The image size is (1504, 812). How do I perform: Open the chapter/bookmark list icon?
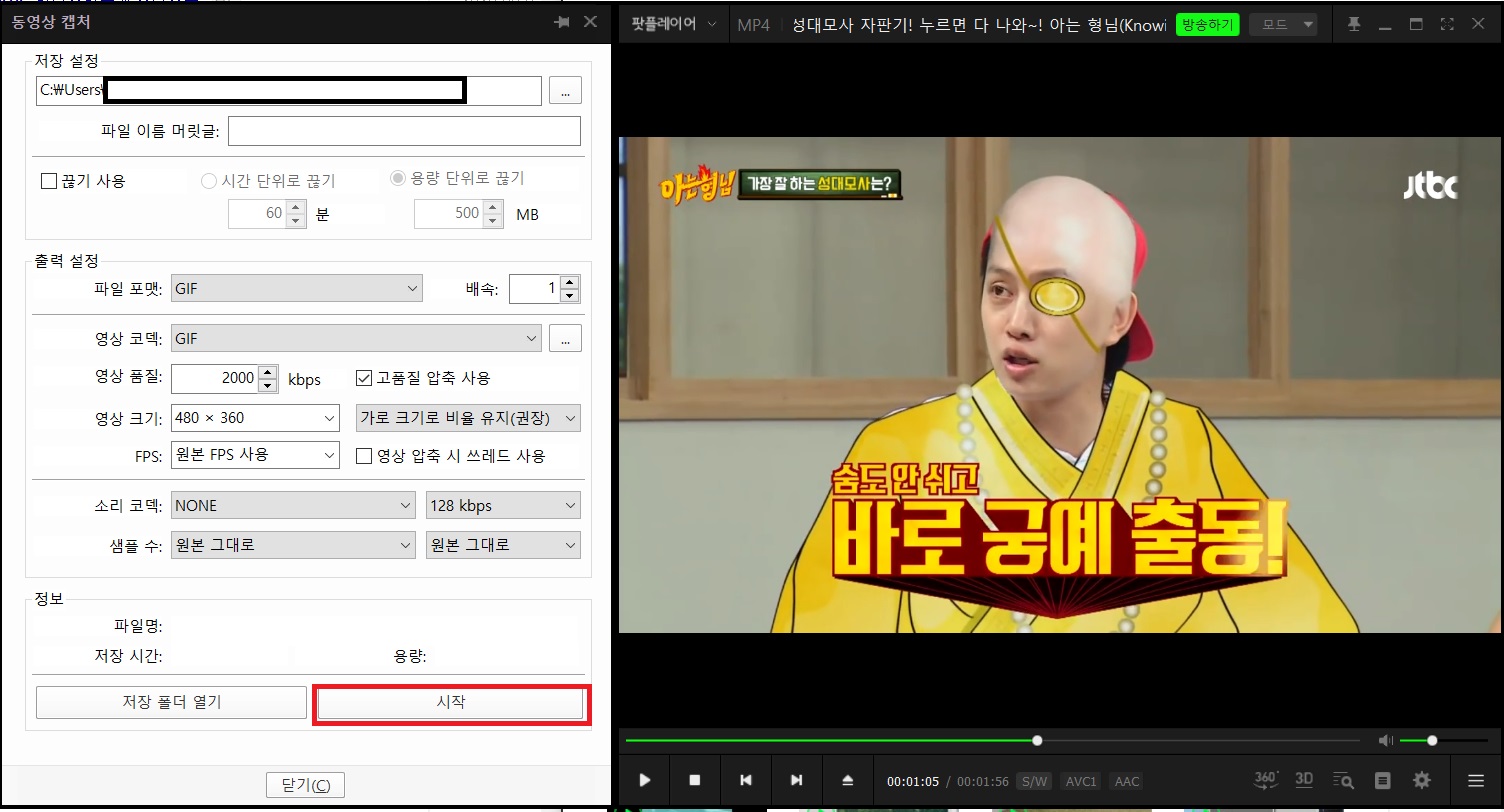[x=1383, y=781]
